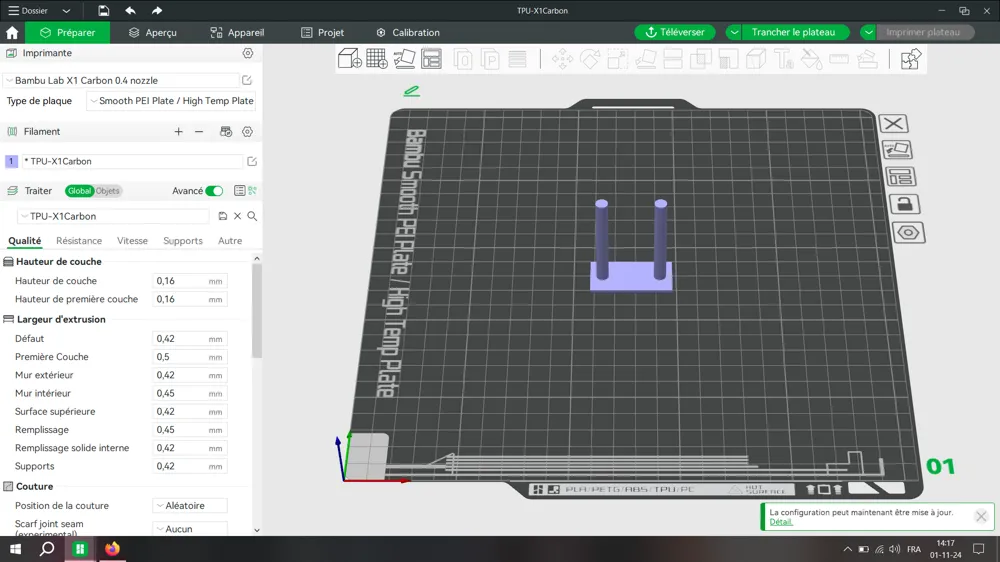Click filament 1 color swatch

(x=12, y=161)
